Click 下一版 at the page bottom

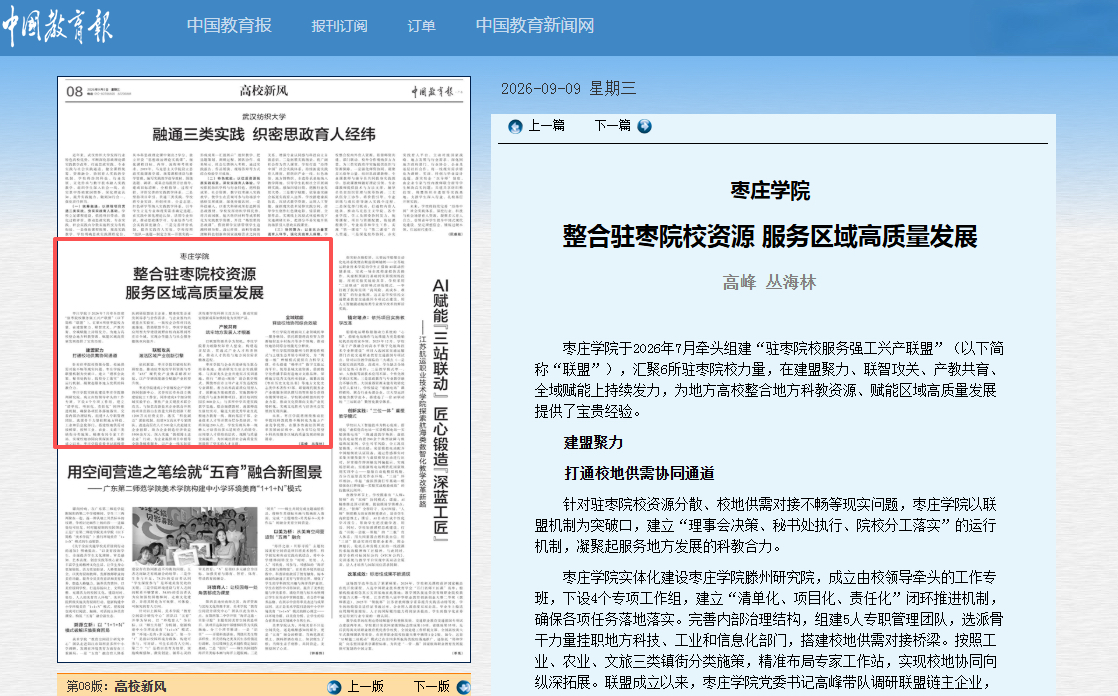[431, 686]
